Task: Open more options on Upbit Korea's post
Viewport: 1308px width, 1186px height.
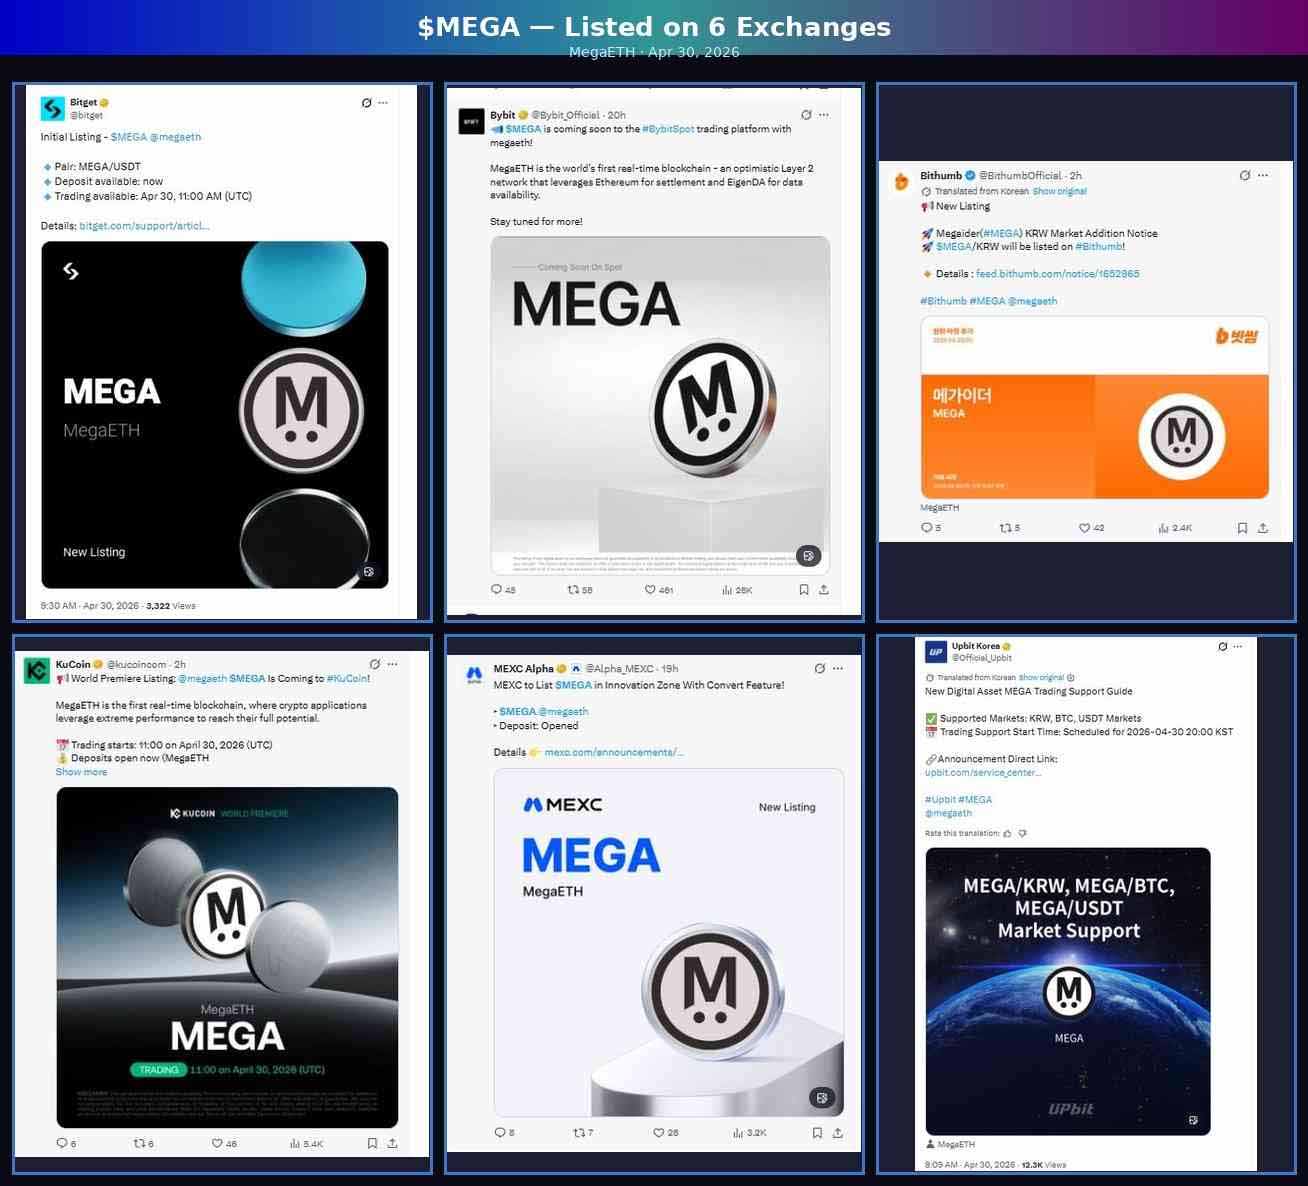Action: point(1240,647)
